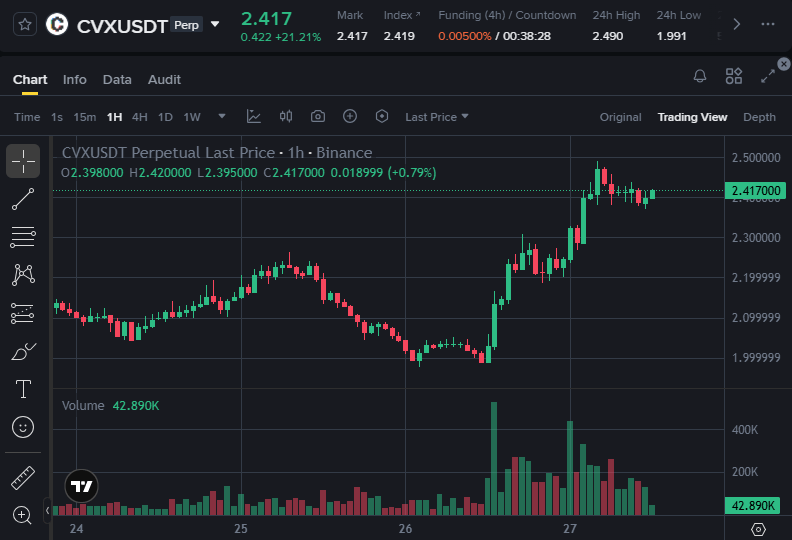This screenshot has height=540, width=792.
Task: Select the Time interval option
Action: click(27, 117)
